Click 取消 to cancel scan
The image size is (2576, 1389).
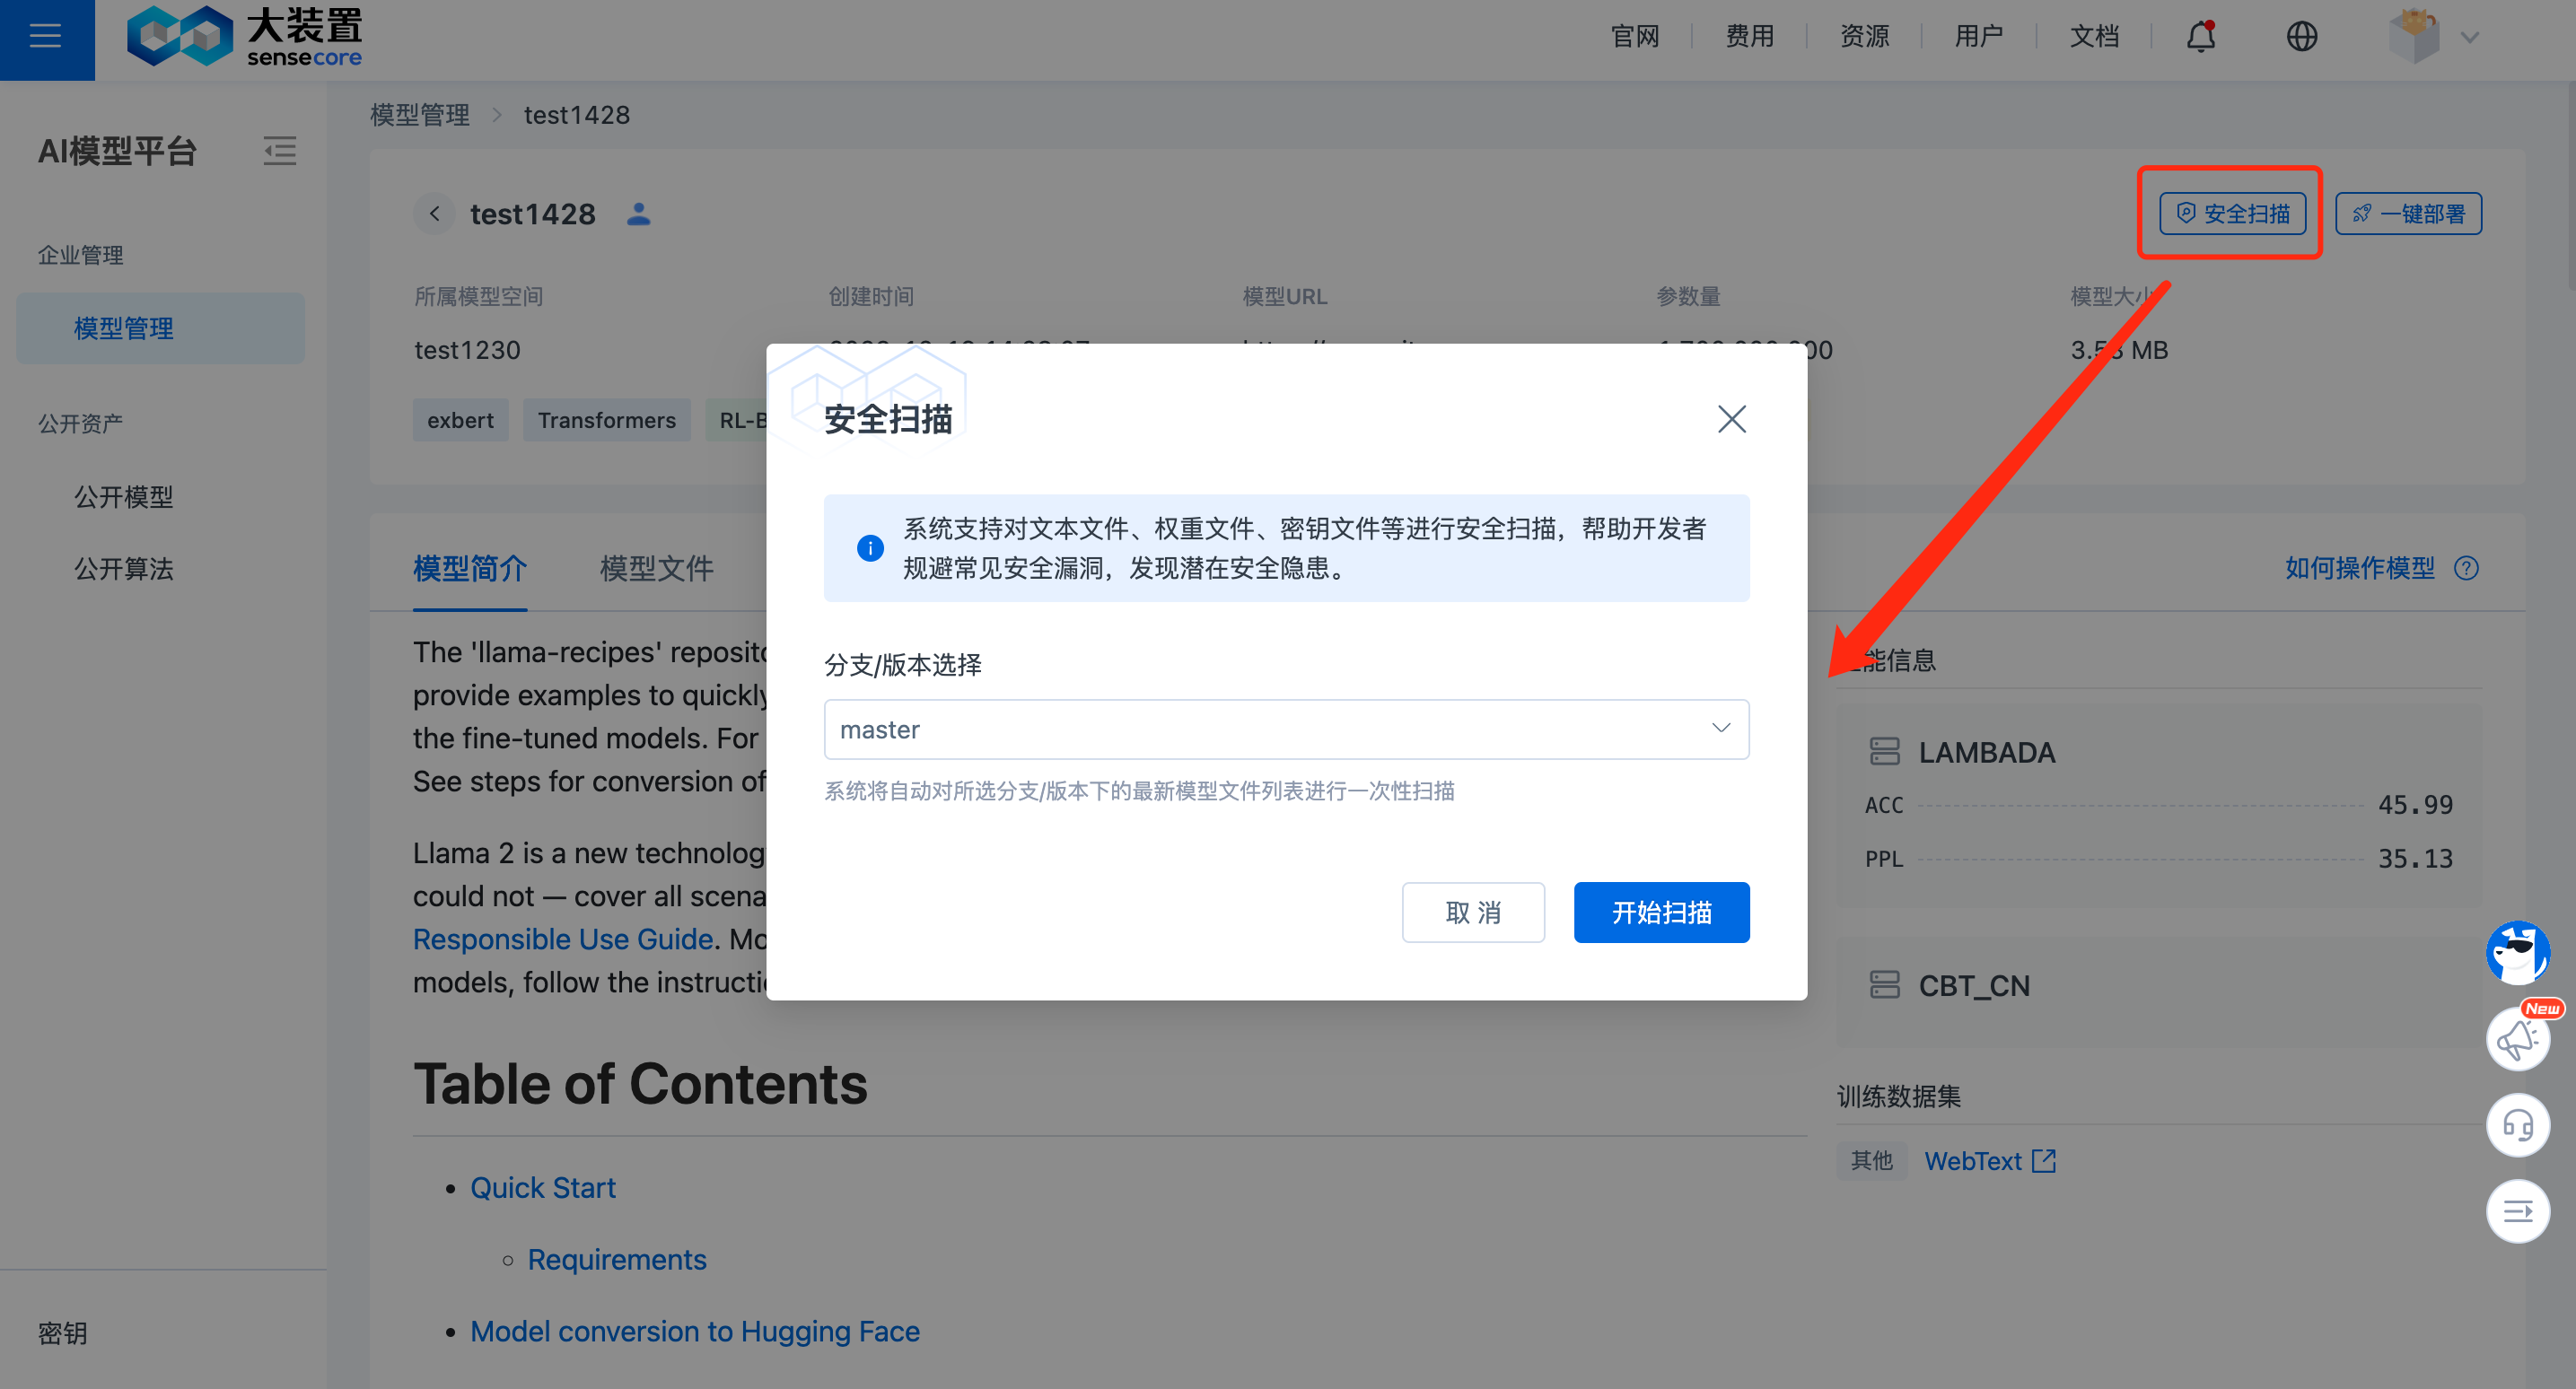[x=1472, y=912]
